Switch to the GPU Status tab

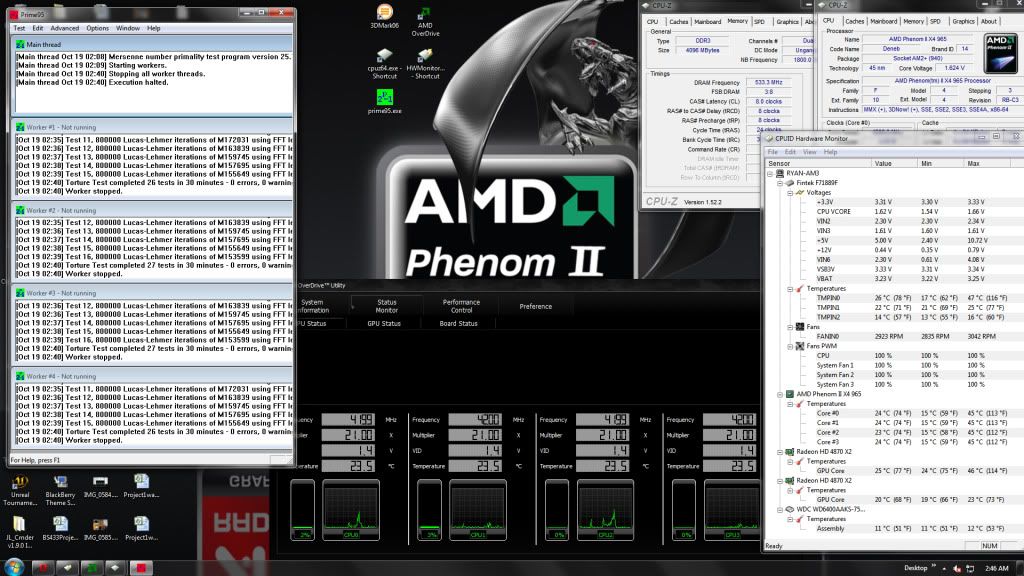pos(384,323)
